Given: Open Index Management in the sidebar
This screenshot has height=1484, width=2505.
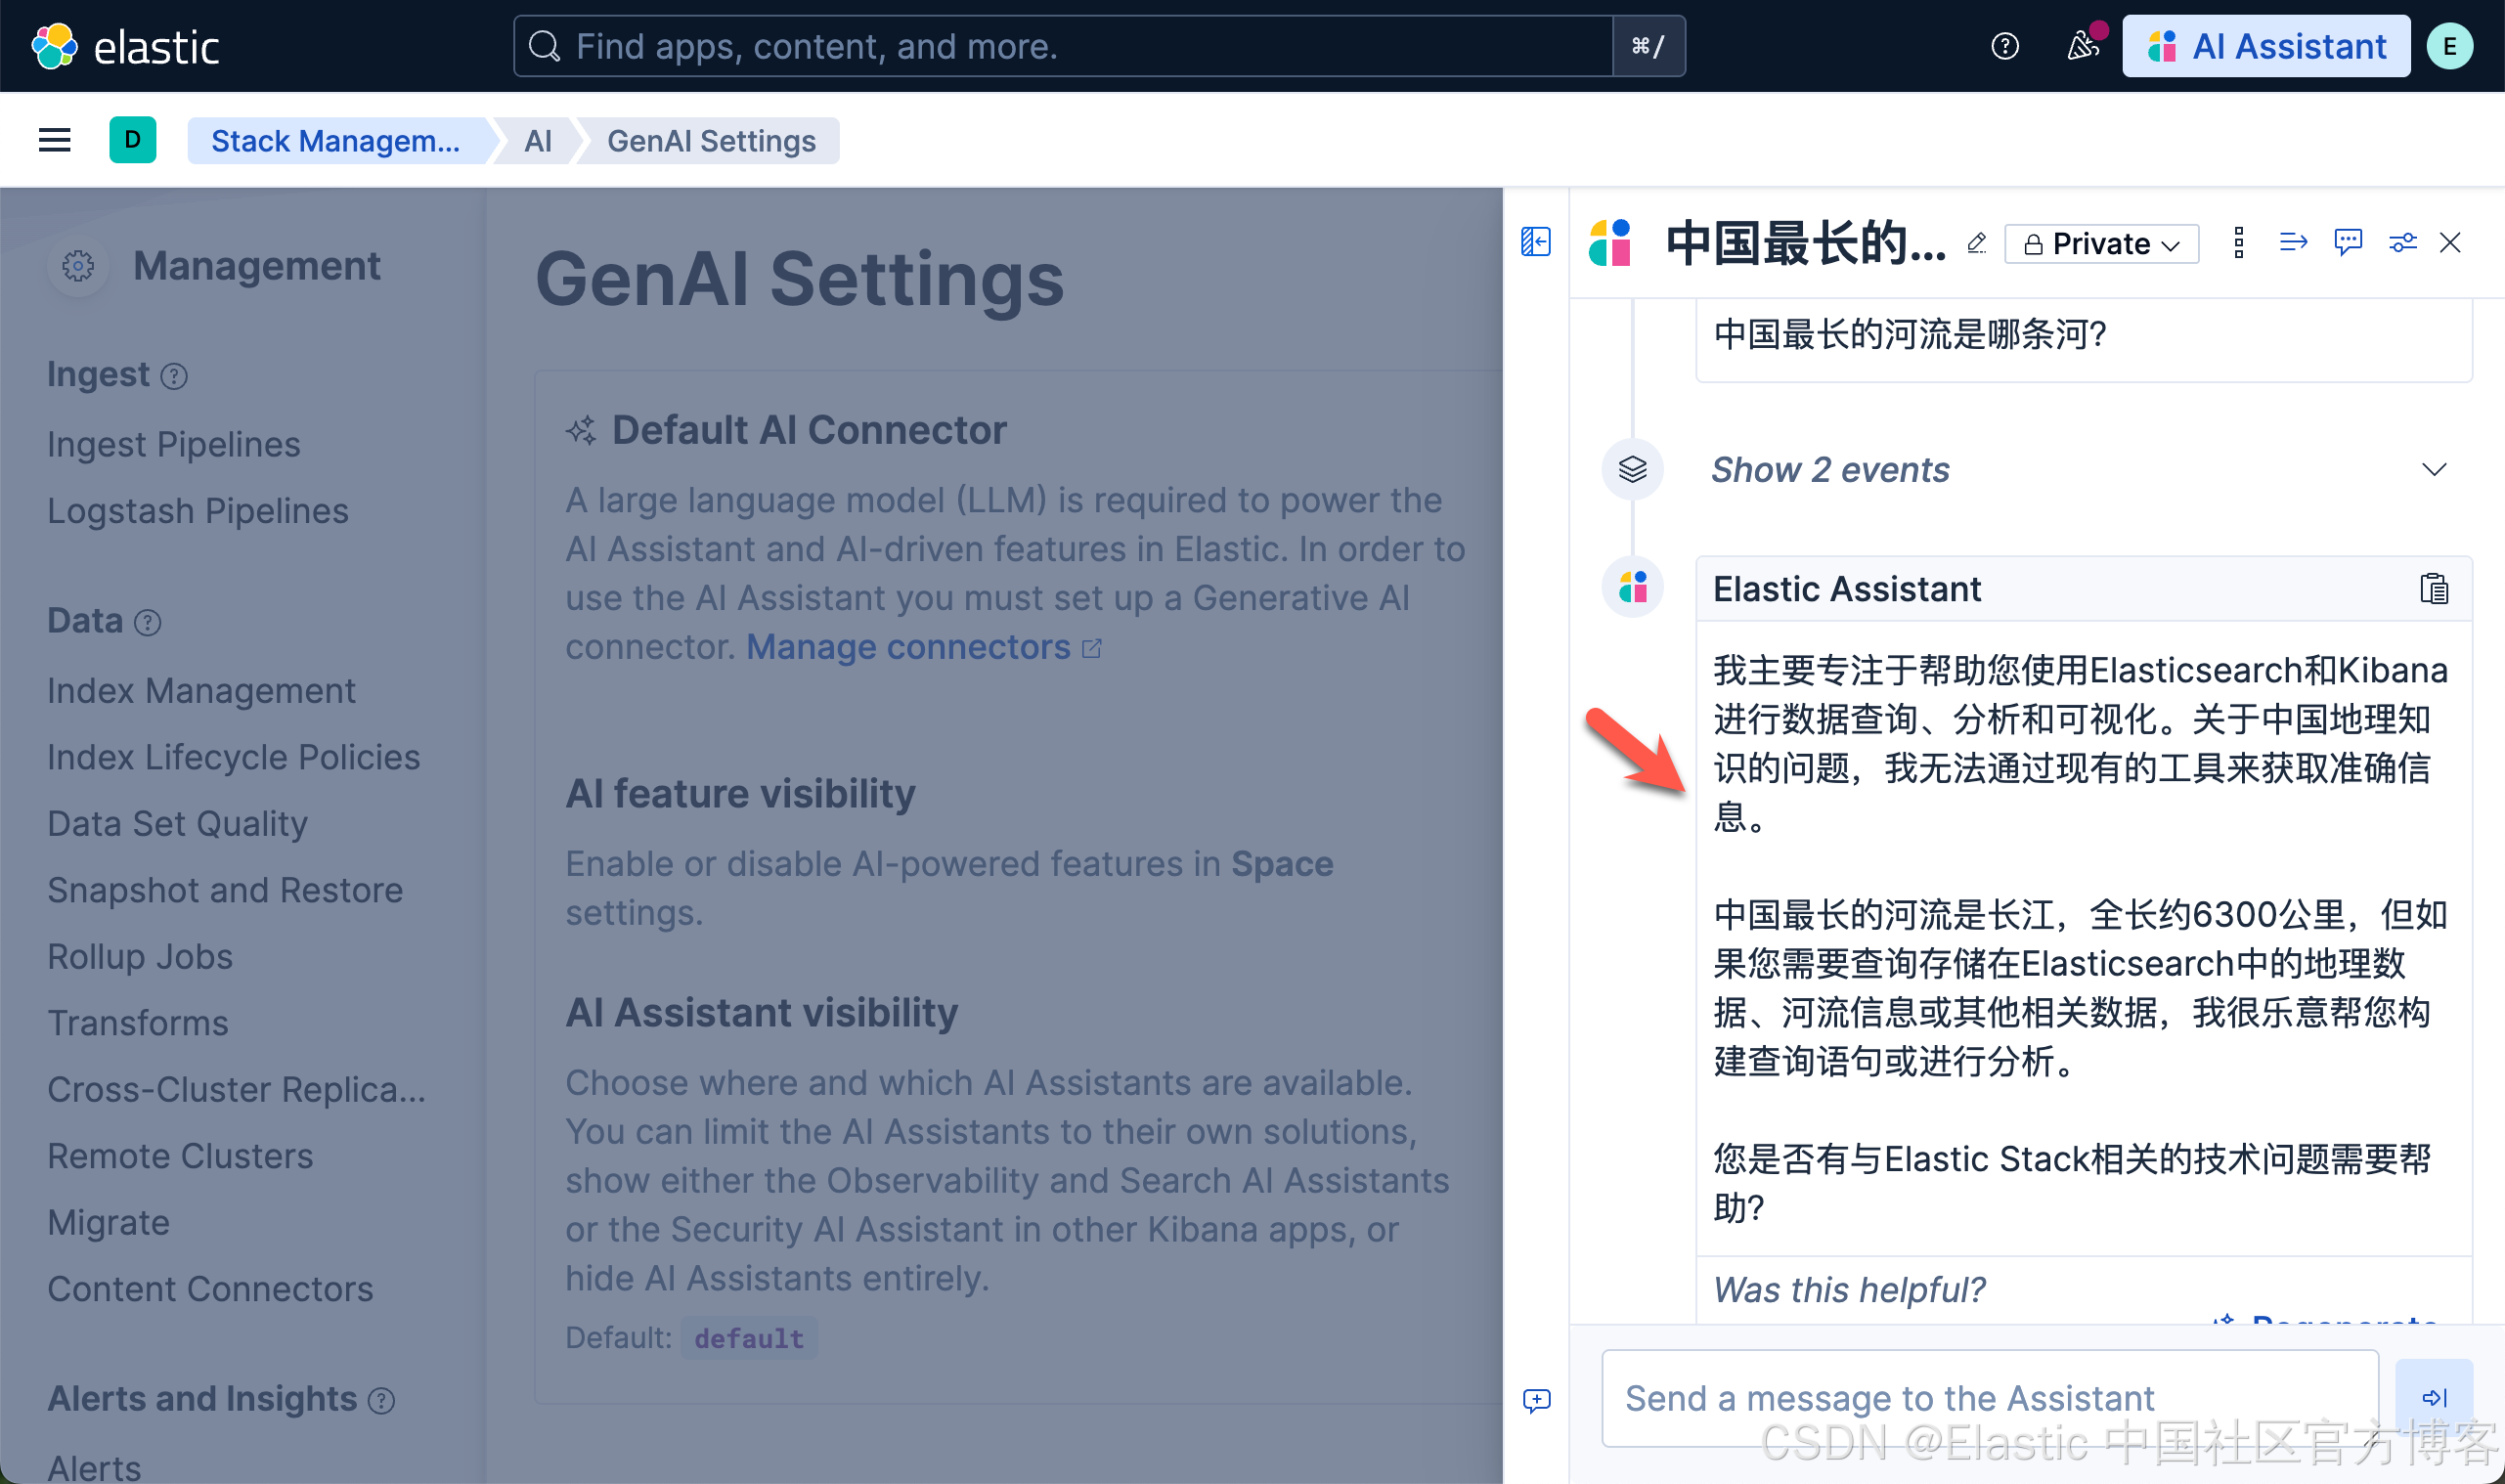Looking at the screenshot, I should [x=201, y=691].
